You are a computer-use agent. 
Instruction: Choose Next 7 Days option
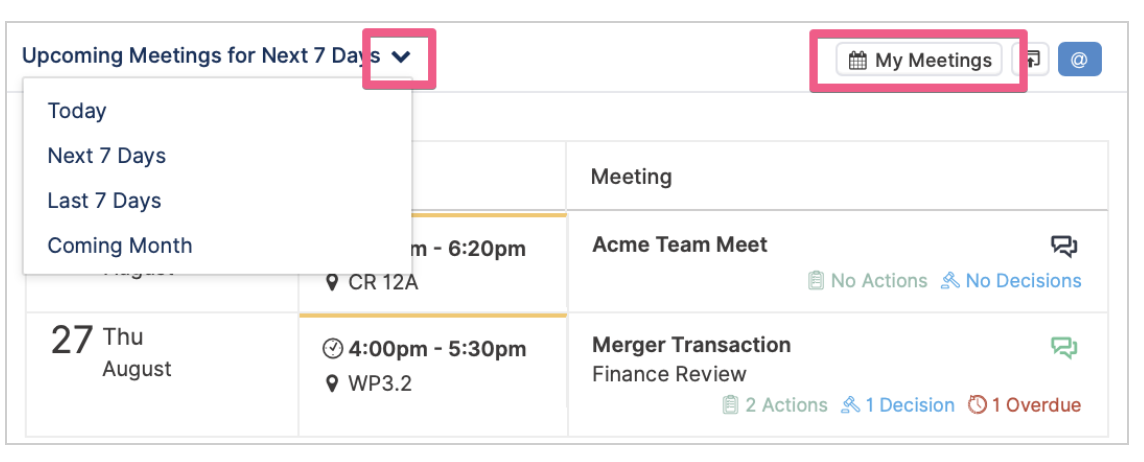pos(107,156)
